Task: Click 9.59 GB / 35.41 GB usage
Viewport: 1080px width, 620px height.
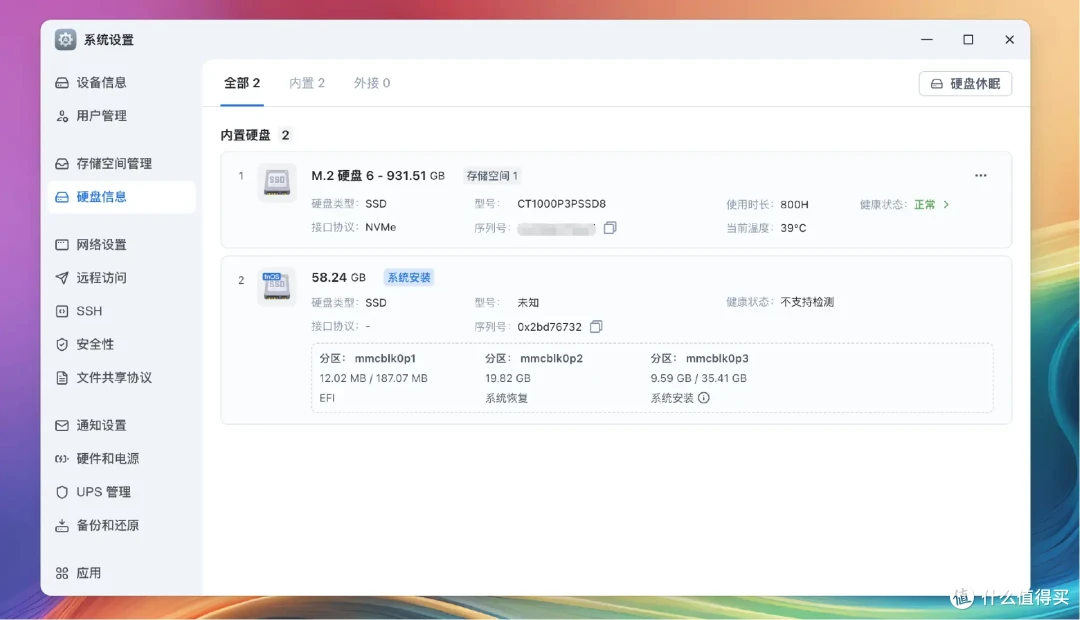Action: tap(698, 378)
